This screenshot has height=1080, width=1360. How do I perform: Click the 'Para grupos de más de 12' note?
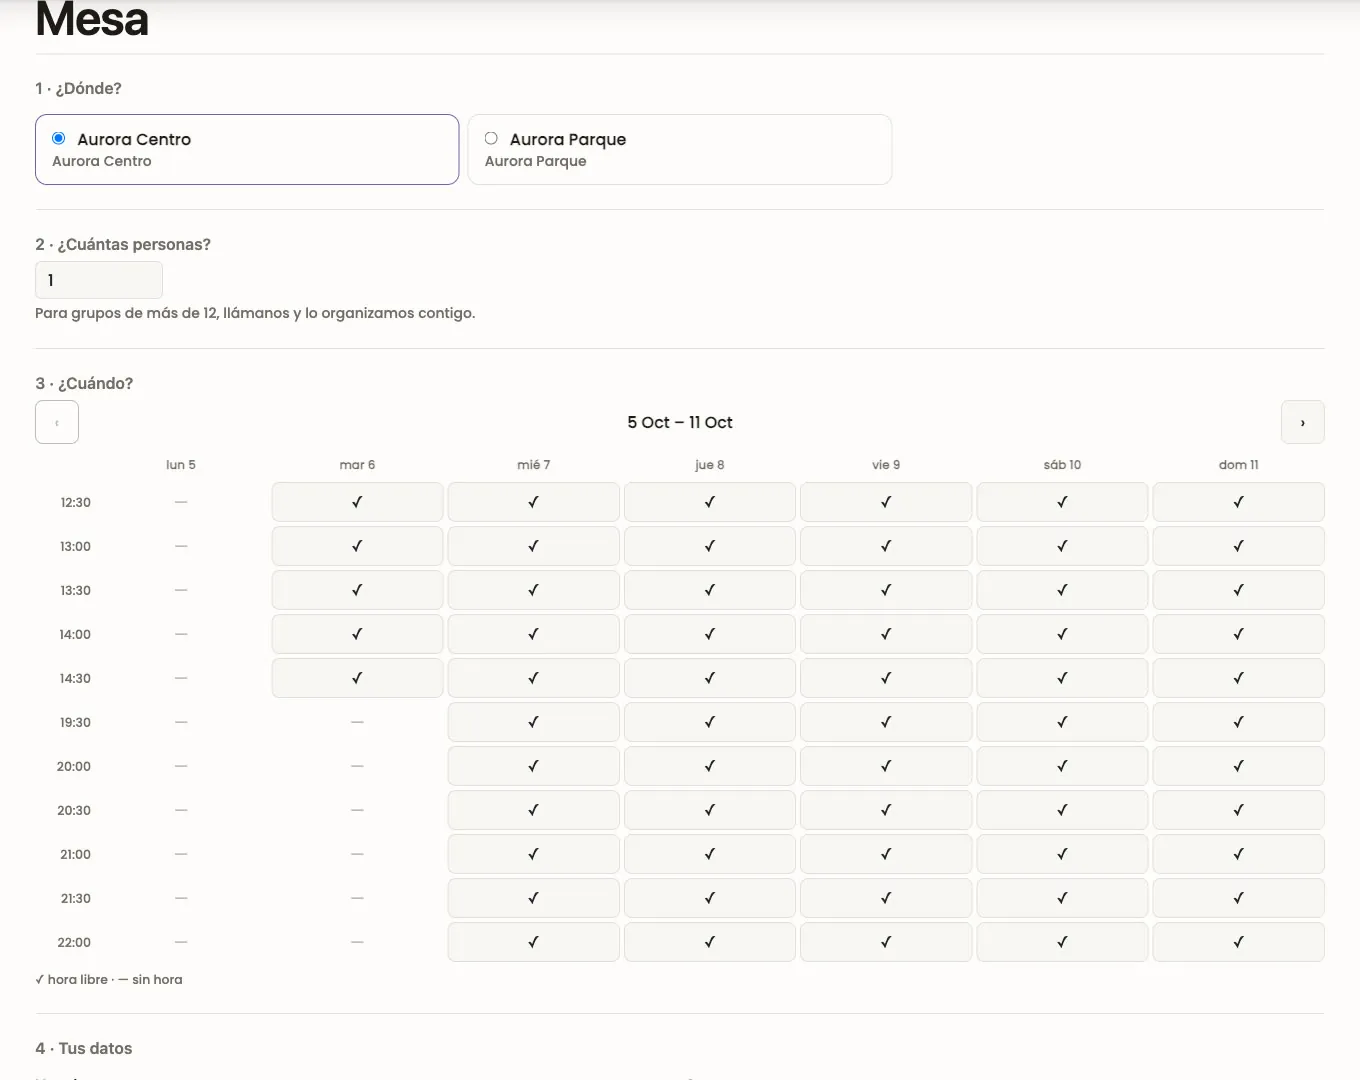[x=255, y=313]
